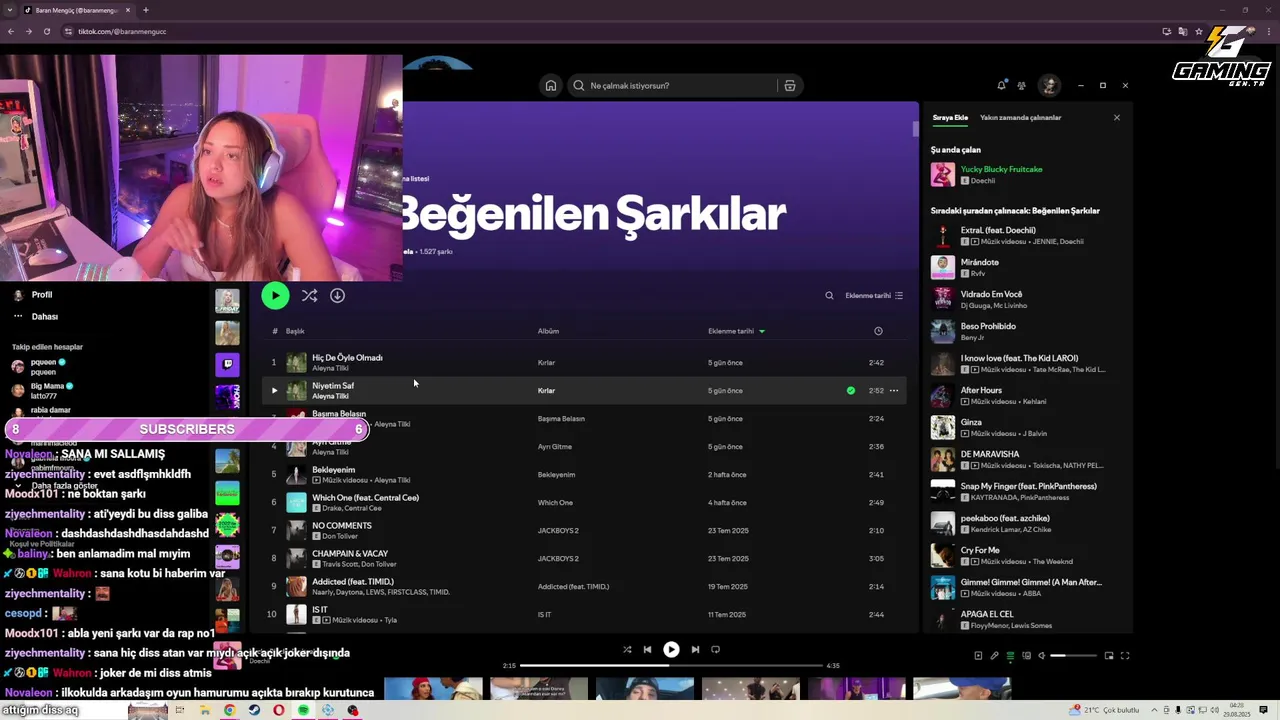Close the queue panel with X
Screen dimensions: 1280x720
point(1117,117)
